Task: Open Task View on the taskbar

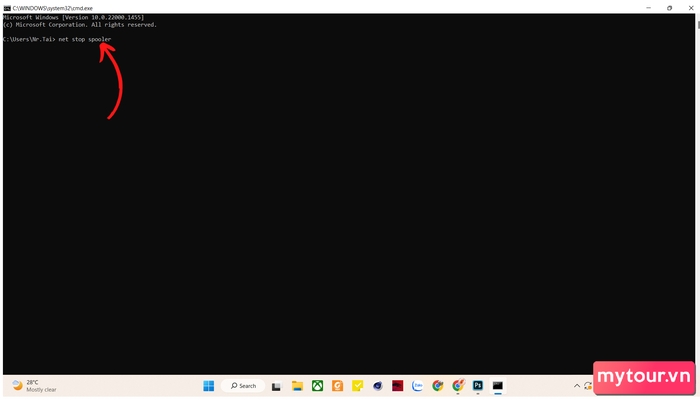Action: click(x=277, y=386)
